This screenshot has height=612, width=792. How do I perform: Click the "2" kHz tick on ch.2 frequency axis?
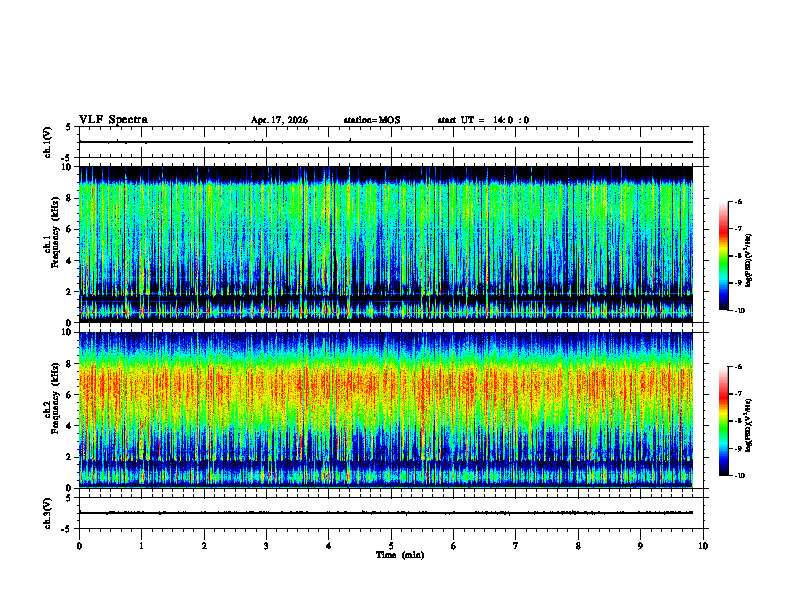point(69,457)
